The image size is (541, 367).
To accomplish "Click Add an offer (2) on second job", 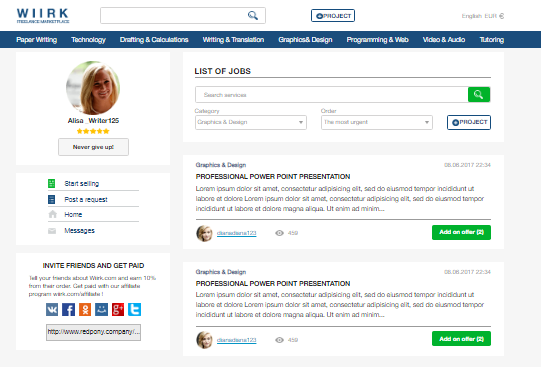I will pos(461,339).
